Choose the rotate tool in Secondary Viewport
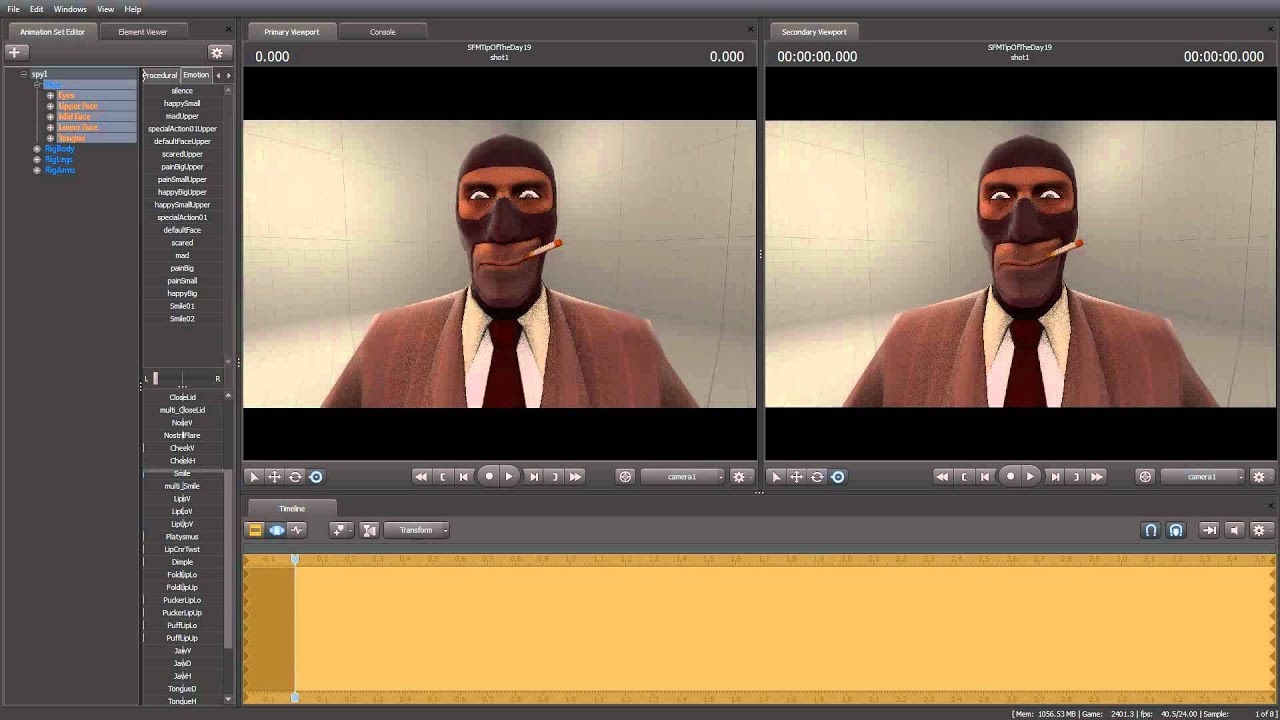Image resolution: width=1280 pixels, height=720 pixels. click(817, 477)
